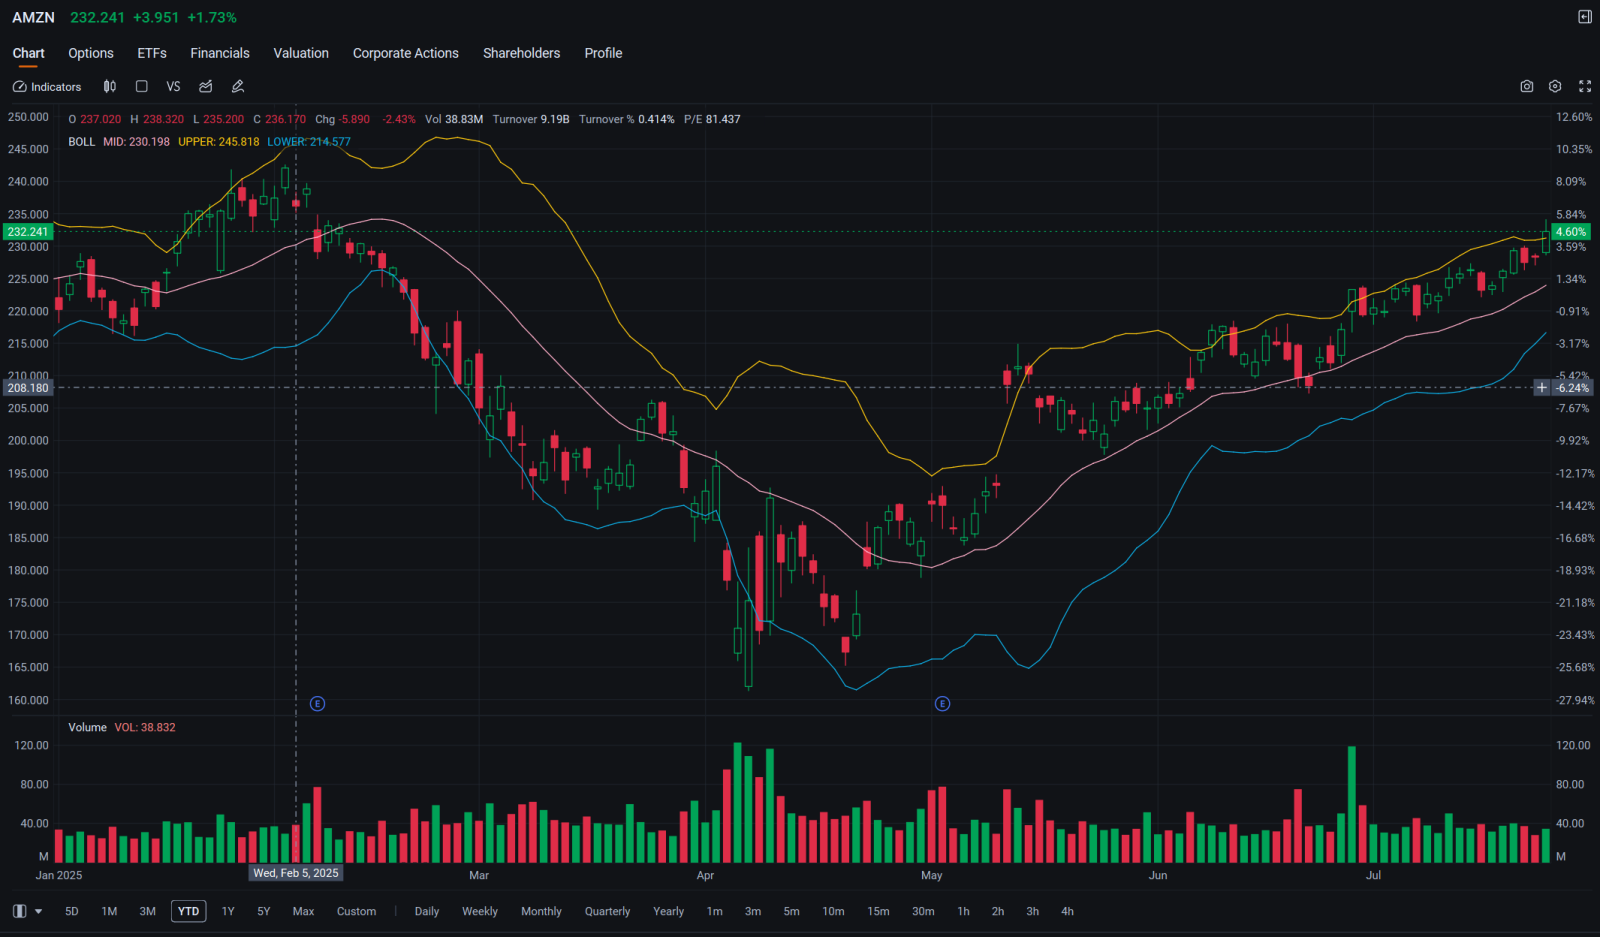The width and height of the screenshot is (1600, 937).
Task: Collapse the side panel with arrow icon
Action: (x=1585, y=17)
